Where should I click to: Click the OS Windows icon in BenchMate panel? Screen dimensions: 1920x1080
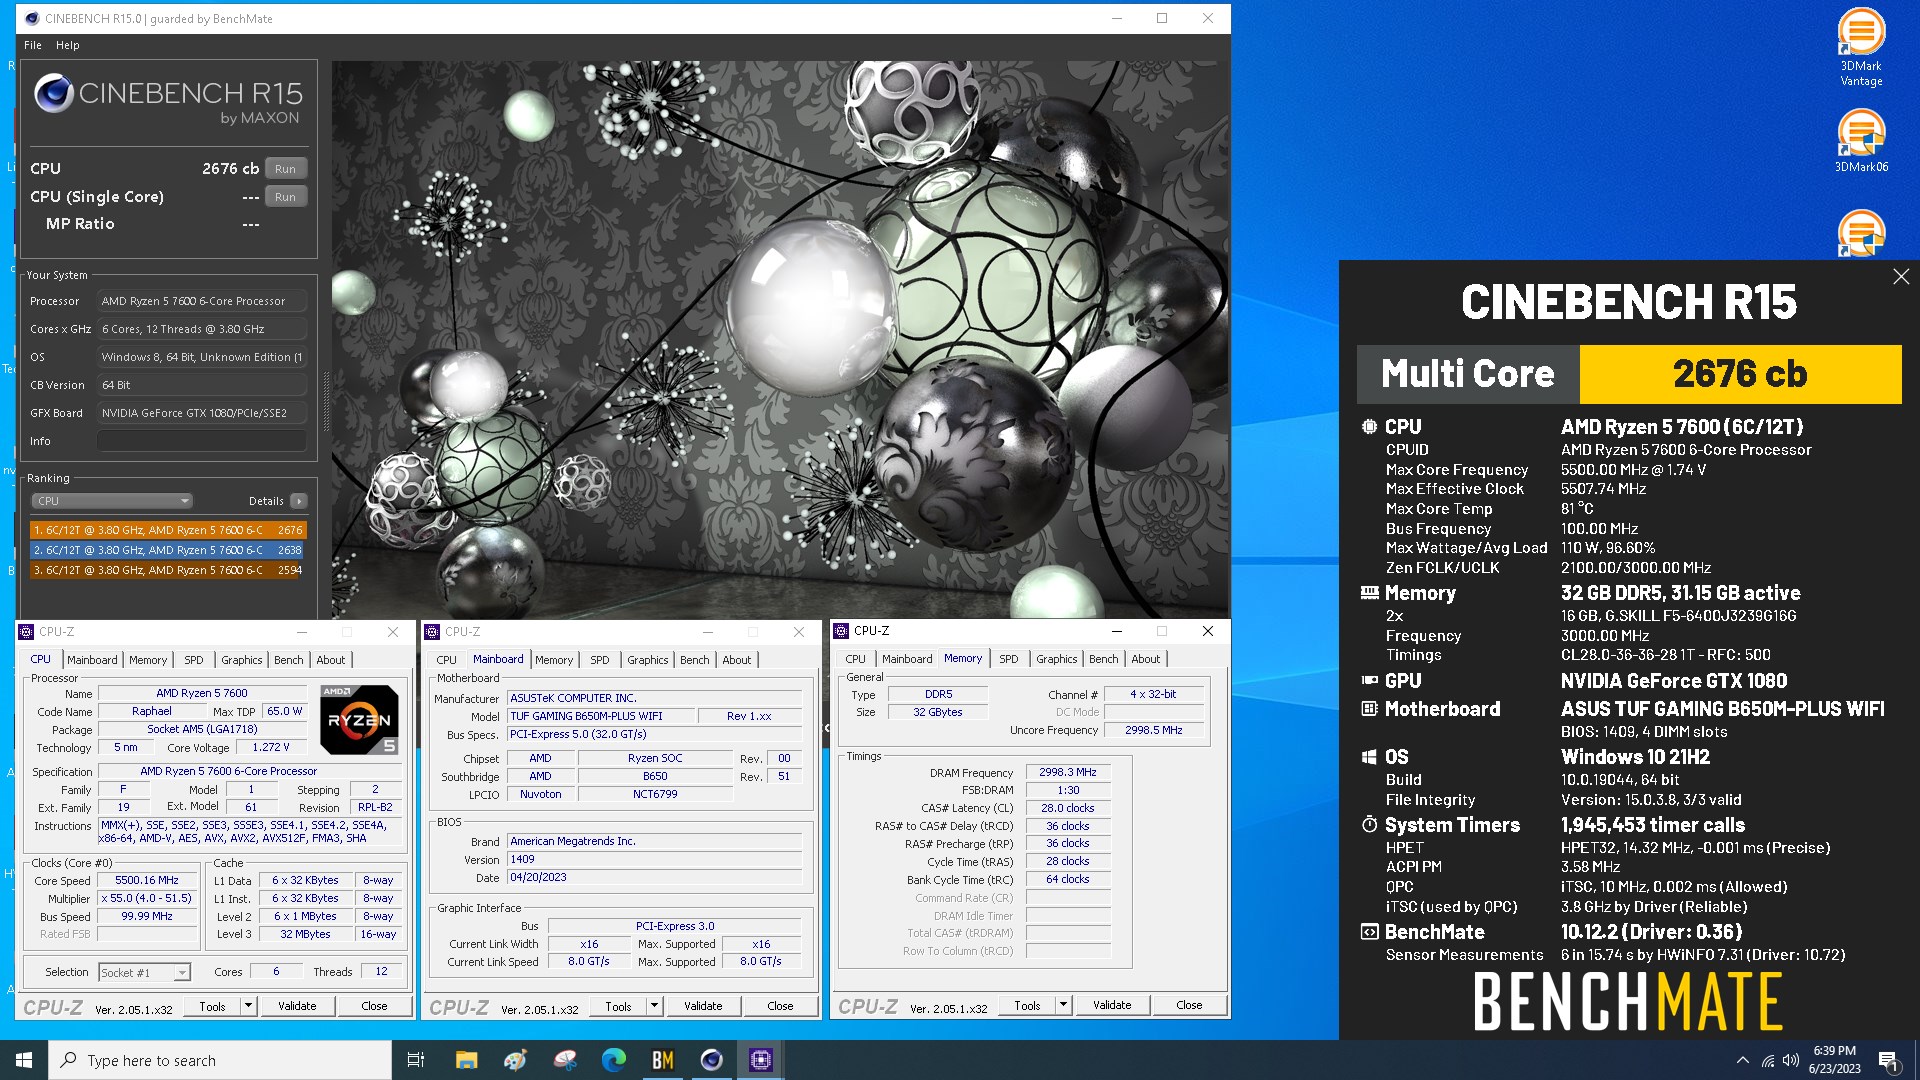click(x=1369, y=757)
